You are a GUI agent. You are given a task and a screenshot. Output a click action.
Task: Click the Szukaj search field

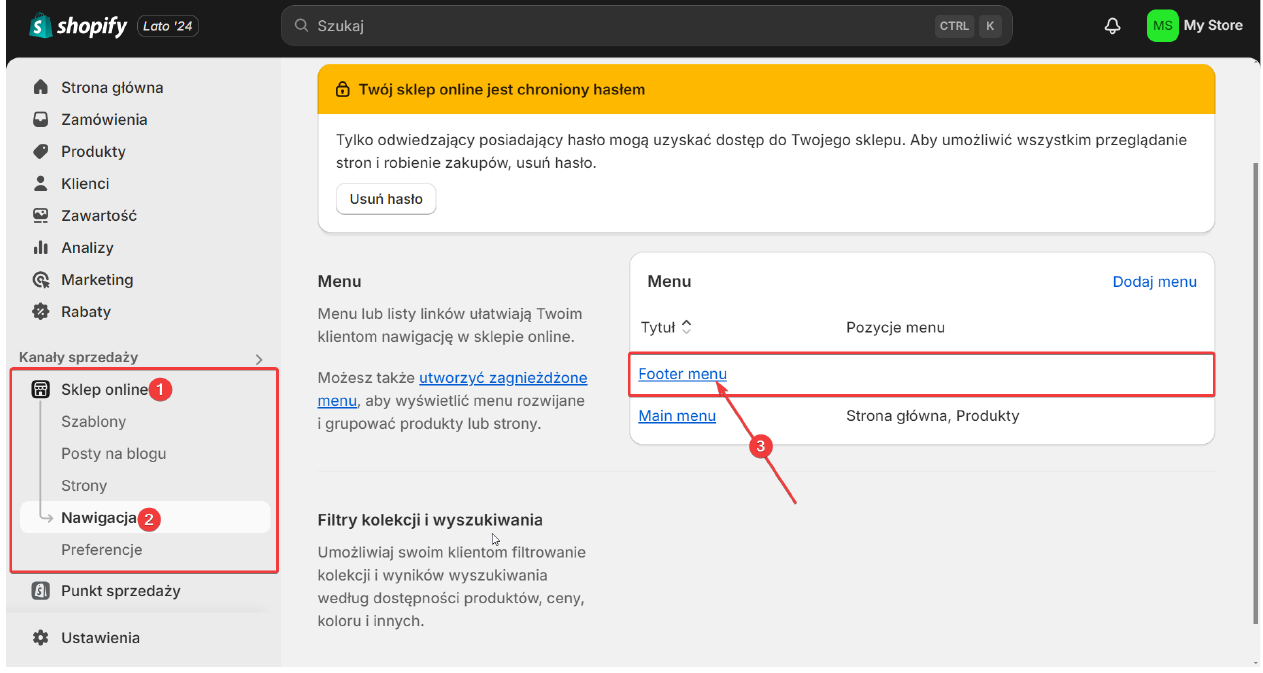pos(646,26)
